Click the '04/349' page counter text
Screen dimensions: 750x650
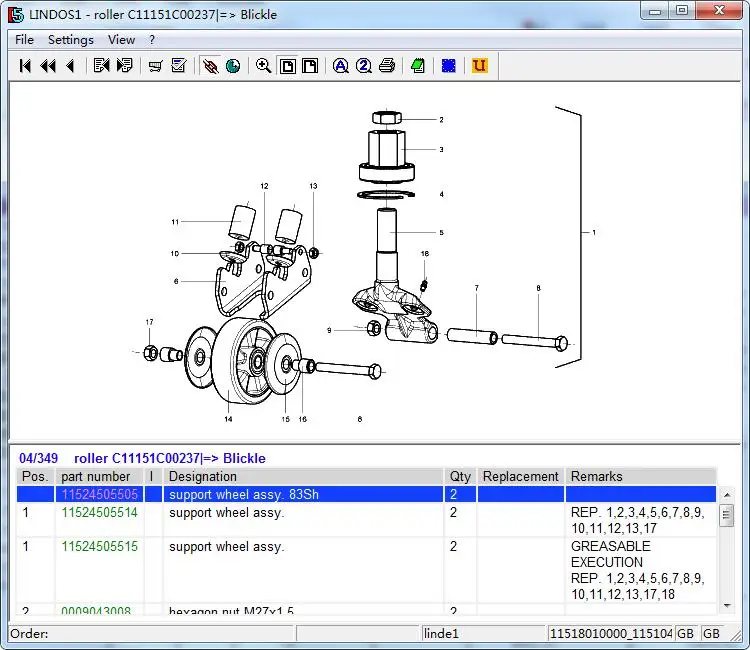[x=38, y=458]
